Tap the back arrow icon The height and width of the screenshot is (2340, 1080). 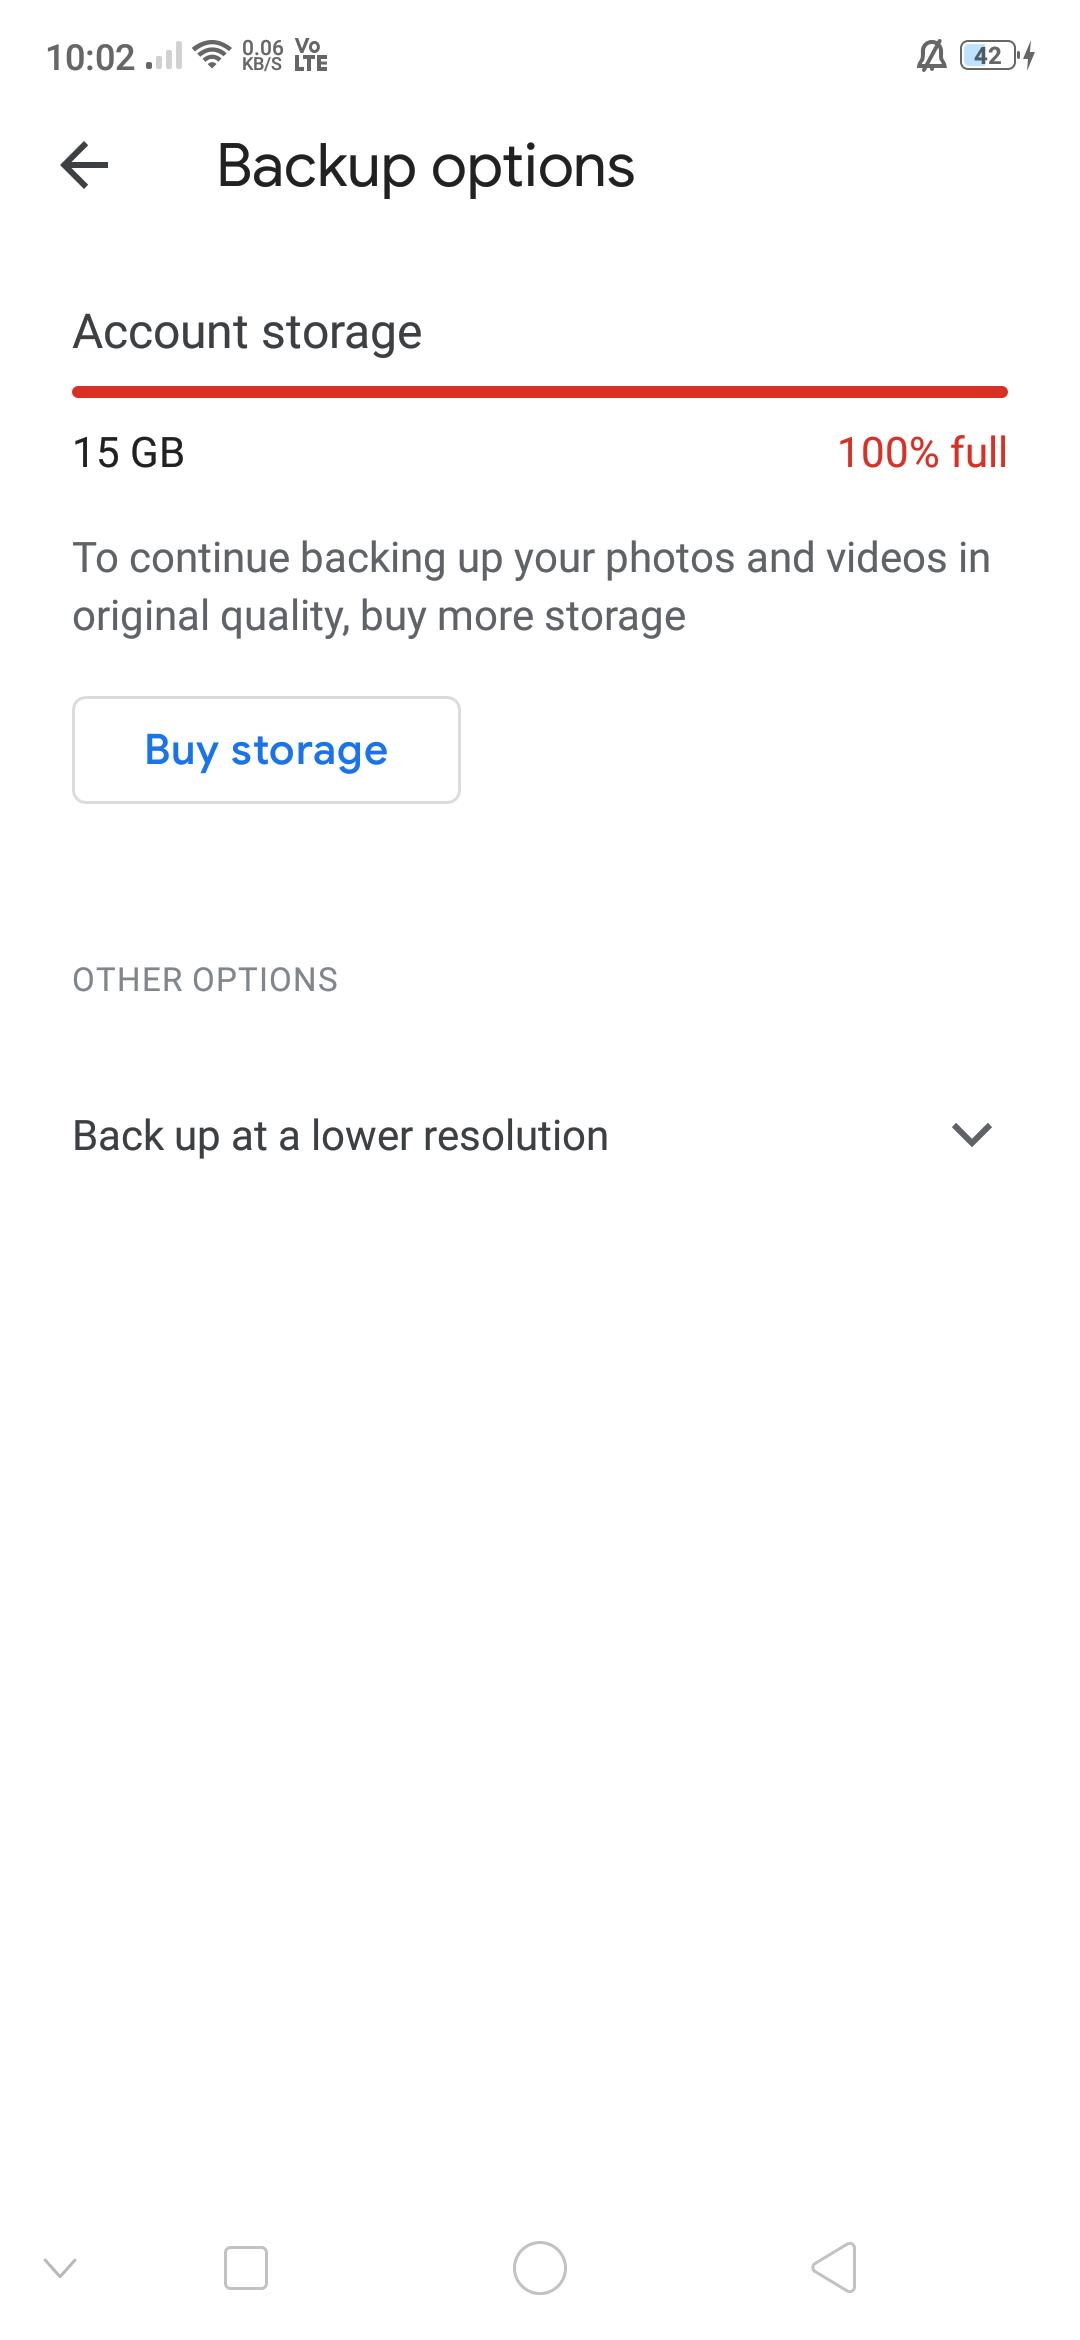[x=85, y=165]
